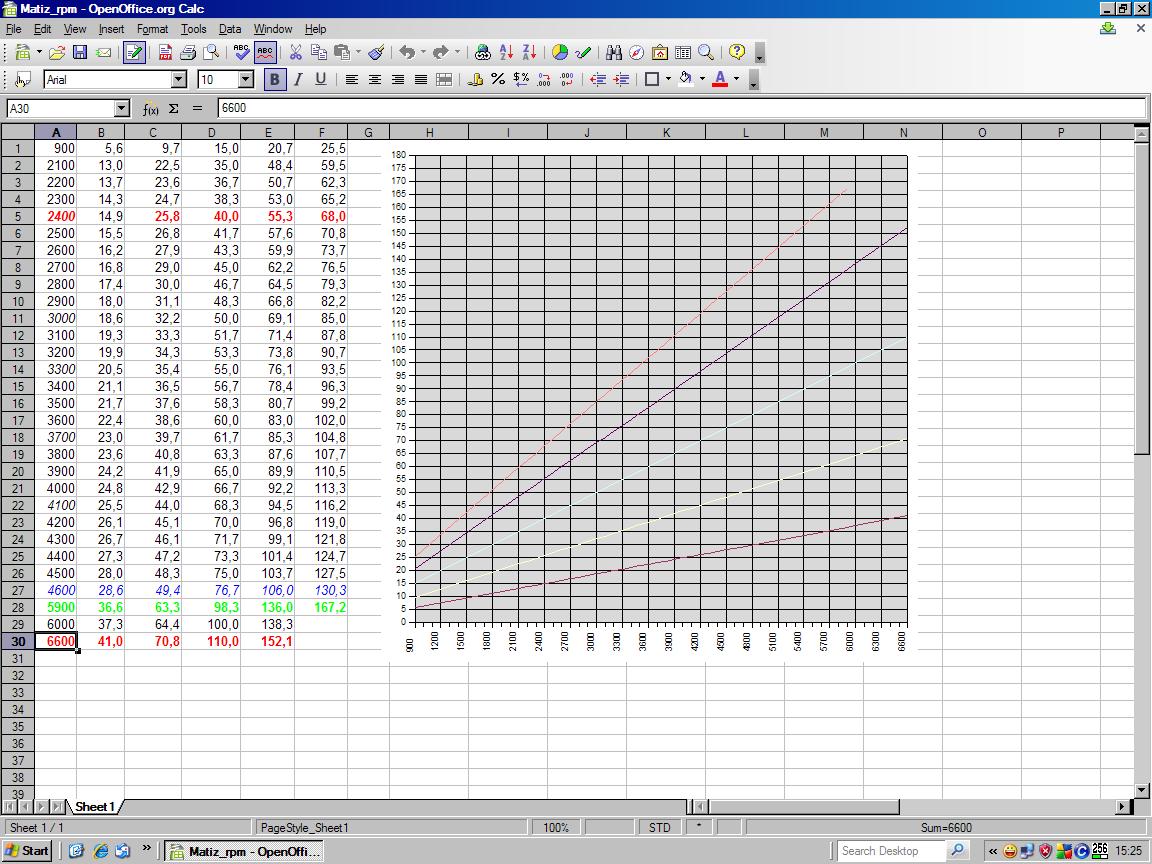Click the Merge Cells icon
Viewport: 1152px width, 864px height.
click(444, 79)
